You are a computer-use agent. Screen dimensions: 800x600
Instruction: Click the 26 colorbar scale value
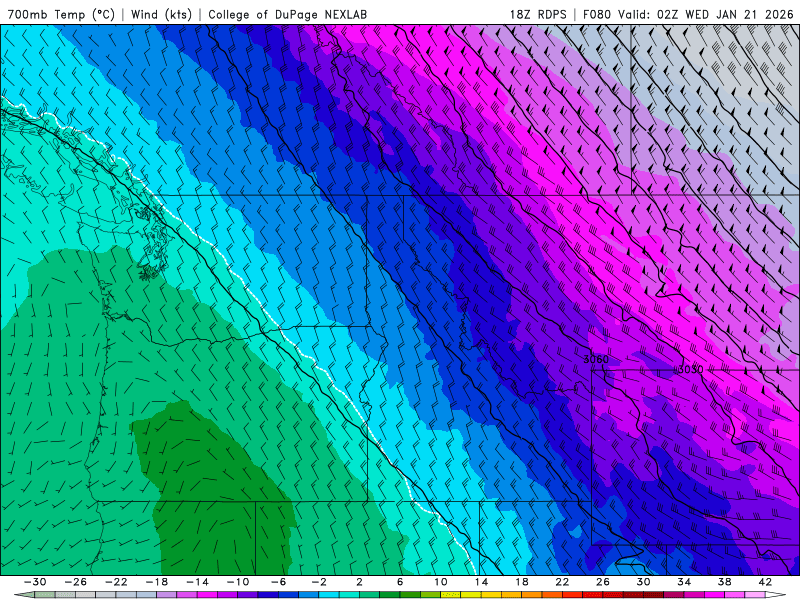click(x=603, y=582)
